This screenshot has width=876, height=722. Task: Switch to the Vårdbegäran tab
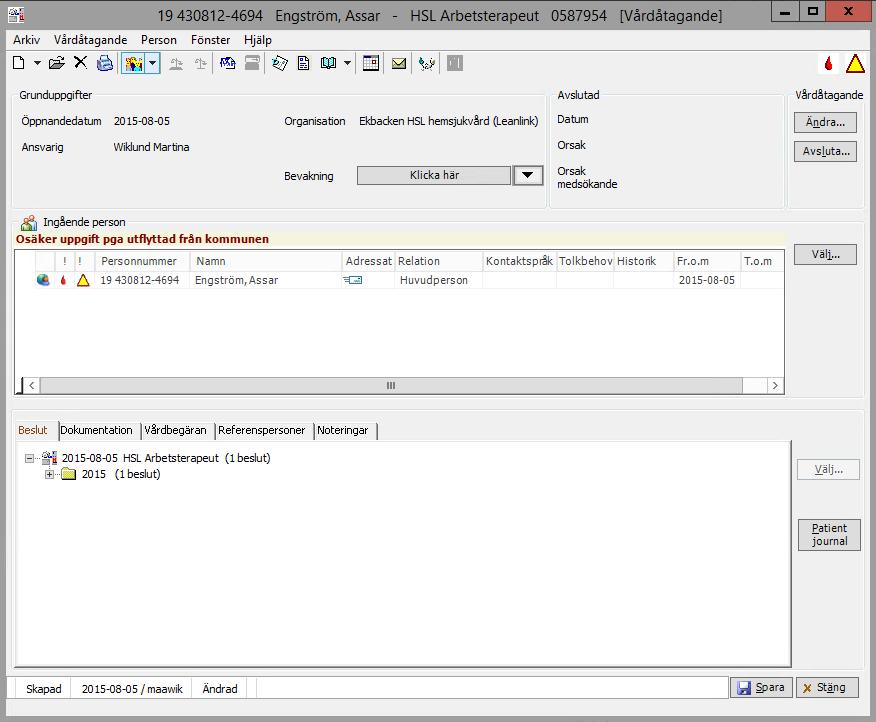175,430
